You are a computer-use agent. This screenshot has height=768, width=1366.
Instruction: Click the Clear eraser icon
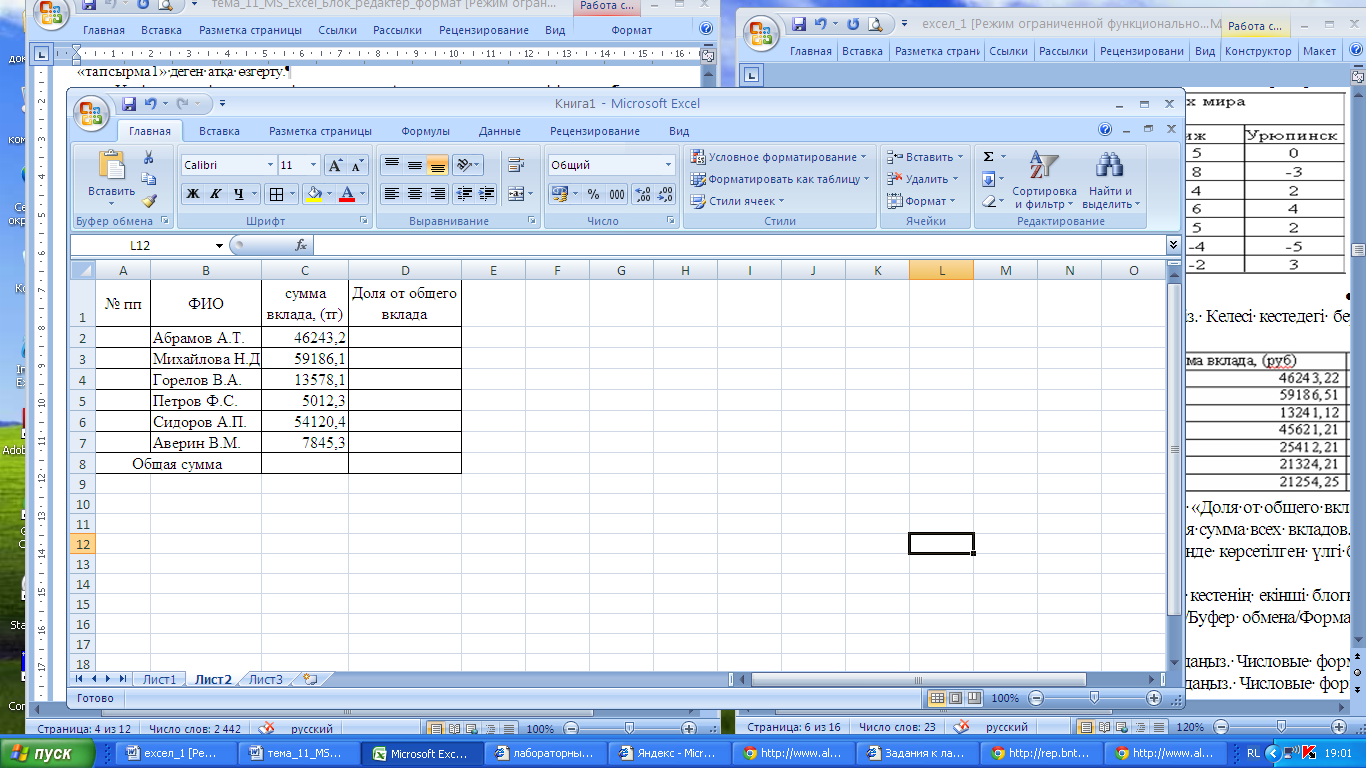pos(988,201)
